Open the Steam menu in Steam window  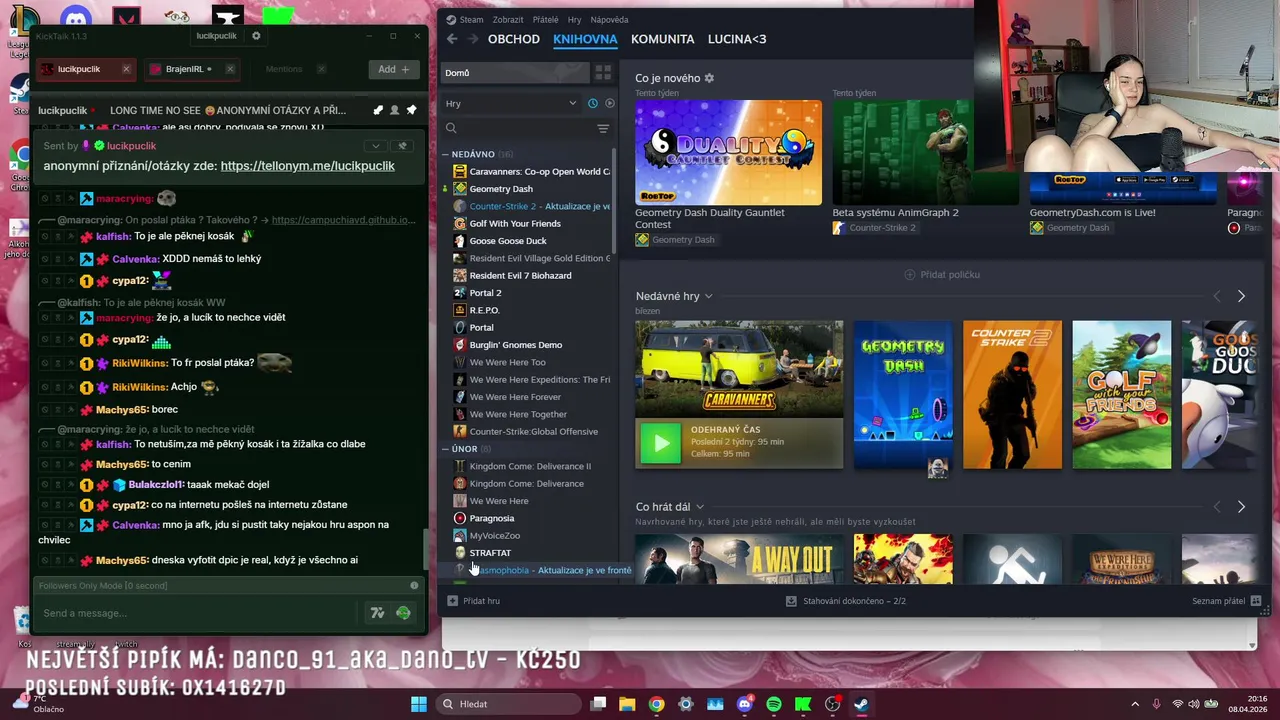tap(465, 19)
